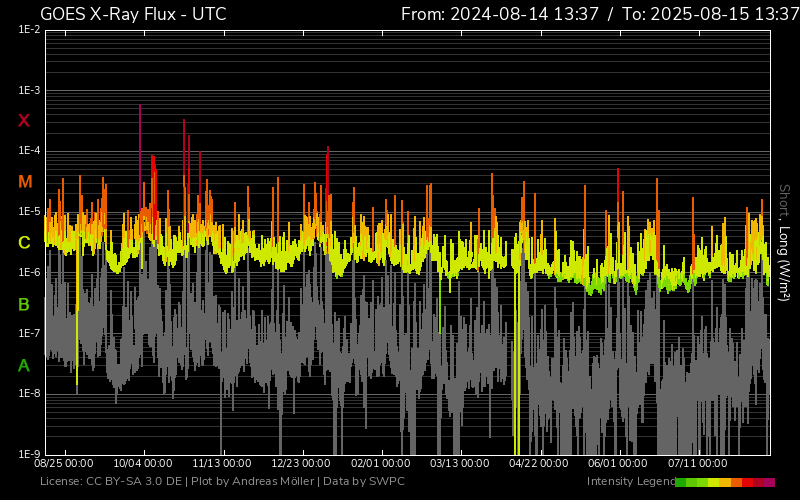
Task: Select the green A flare class label
Action: click(24, 365)
